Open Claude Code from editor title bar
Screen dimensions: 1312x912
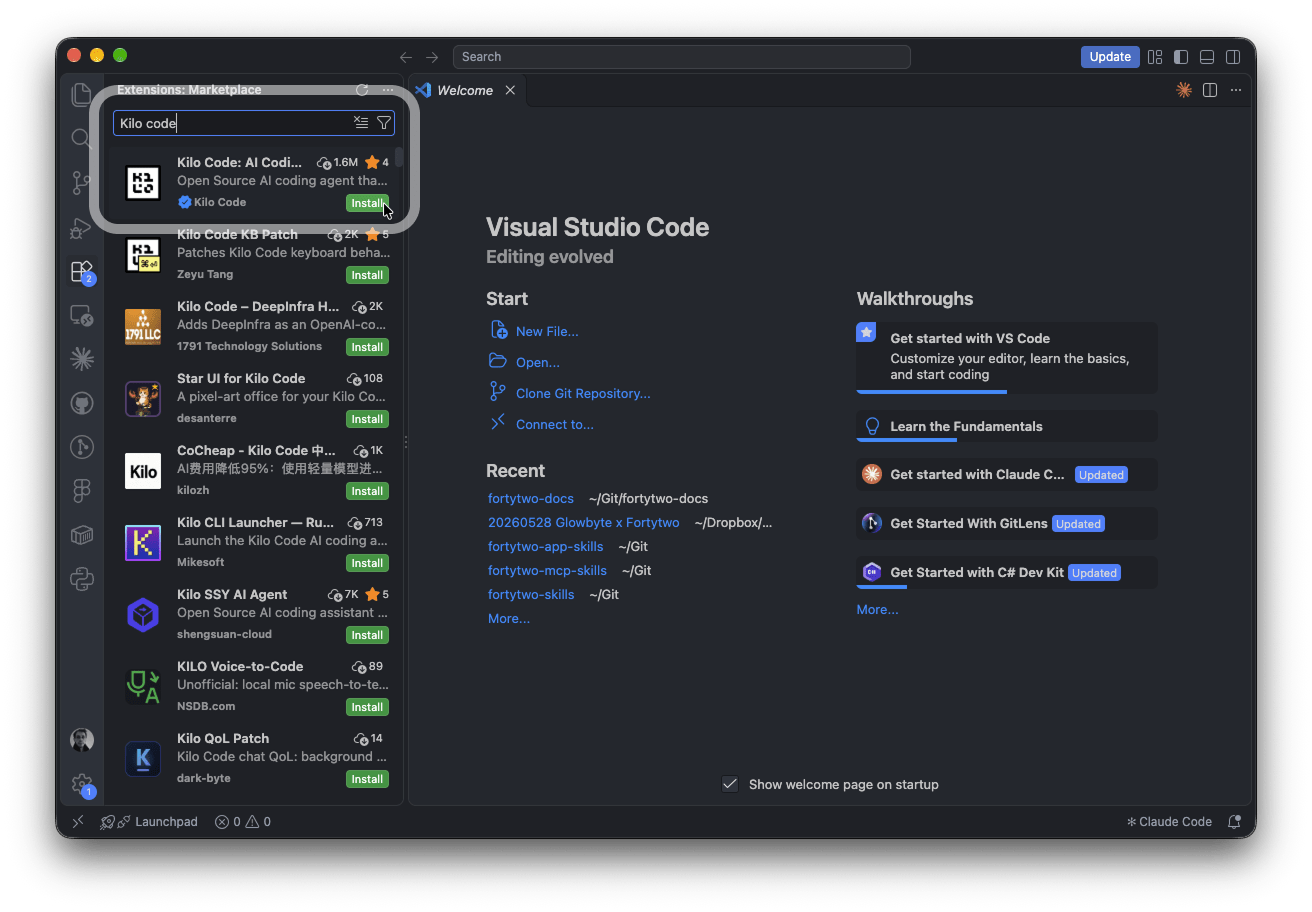[1184, 90]
